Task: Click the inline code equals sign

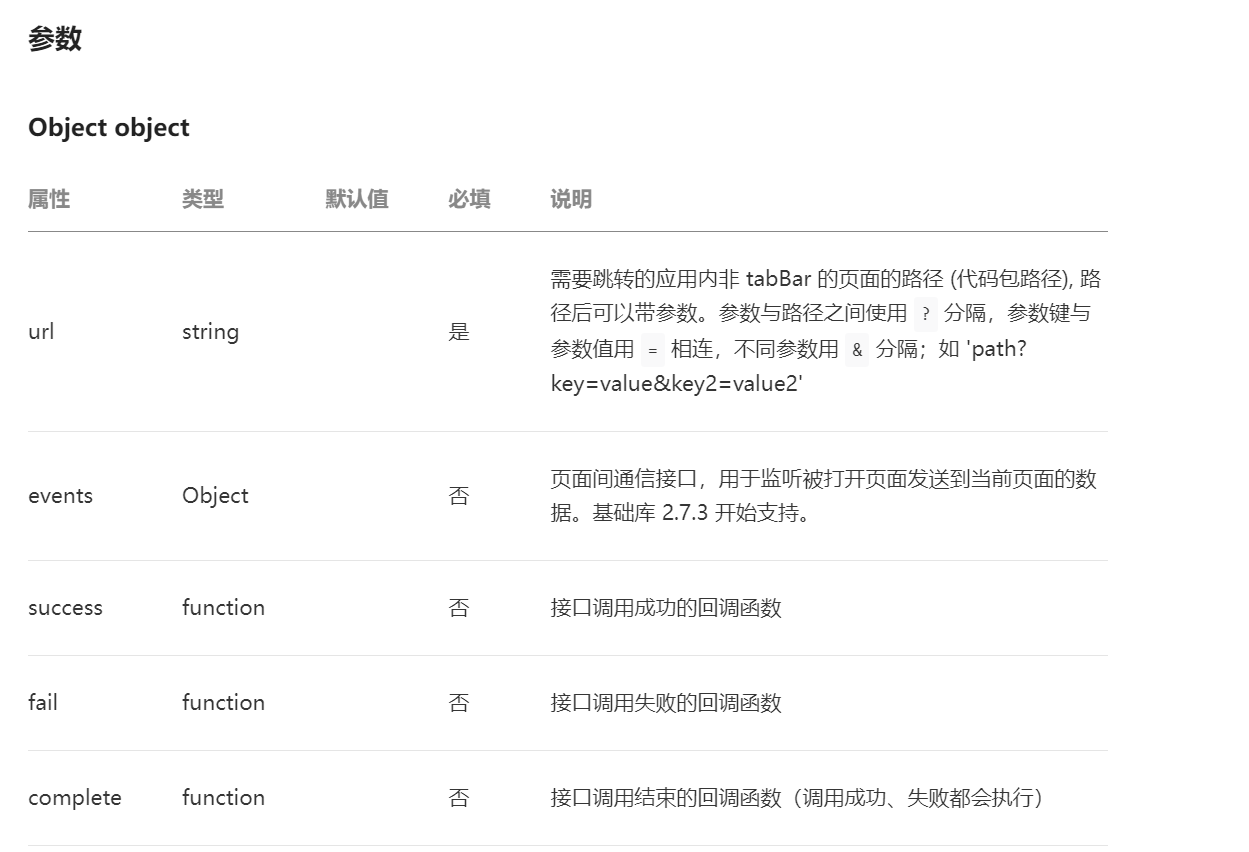Action: (x=653, y=350)
